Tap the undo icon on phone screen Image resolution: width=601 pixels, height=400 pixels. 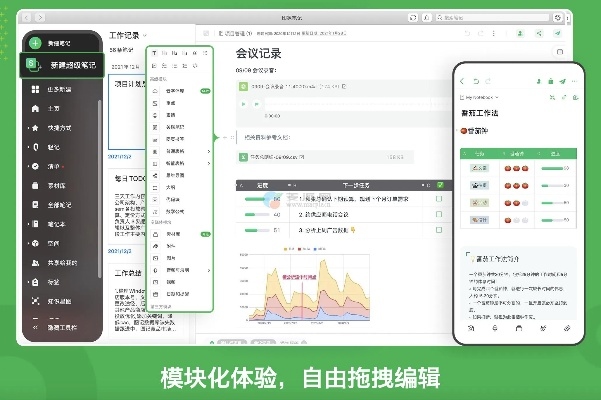[x=476, y=81]
